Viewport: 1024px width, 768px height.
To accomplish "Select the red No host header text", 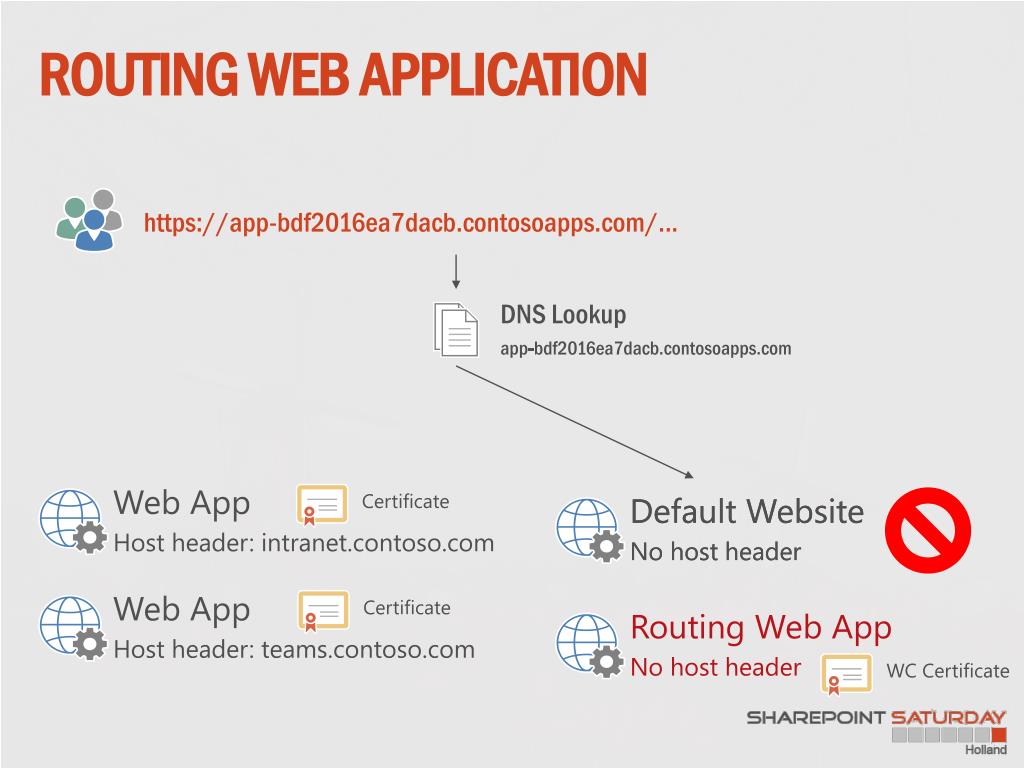I will (x=716, y=667).
